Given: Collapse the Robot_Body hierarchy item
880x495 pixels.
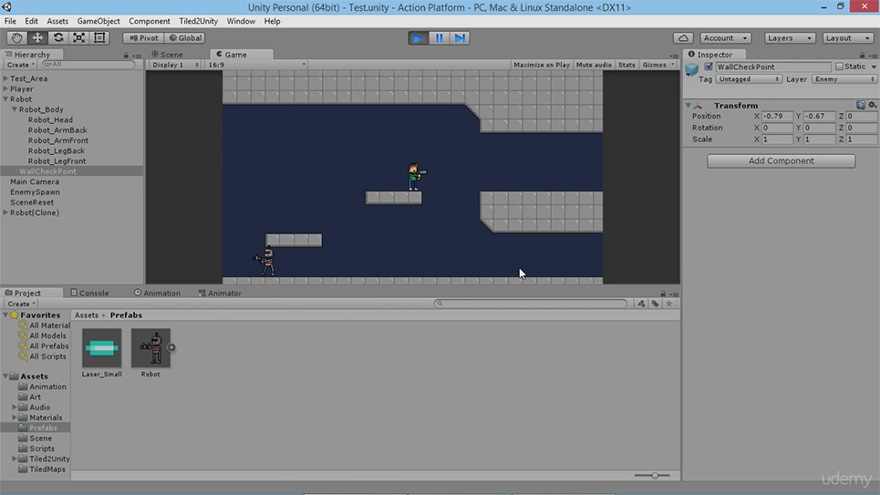Looking at the screenshot, I should click(15, 109).
